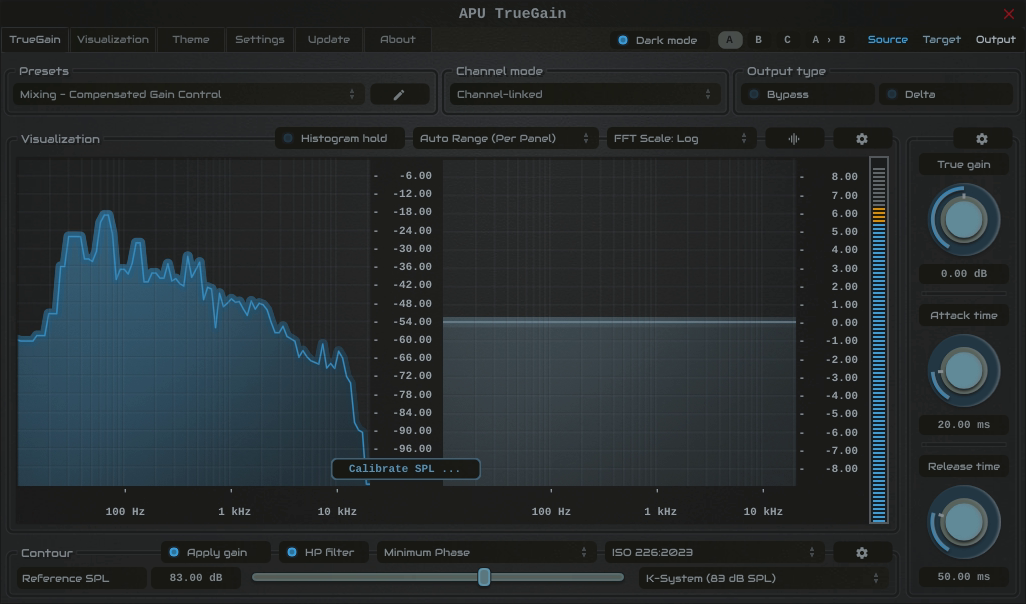This screenshot has width=1026, height=604.
Task: Switch to the Visualization tab
Action: coord(113,40)
